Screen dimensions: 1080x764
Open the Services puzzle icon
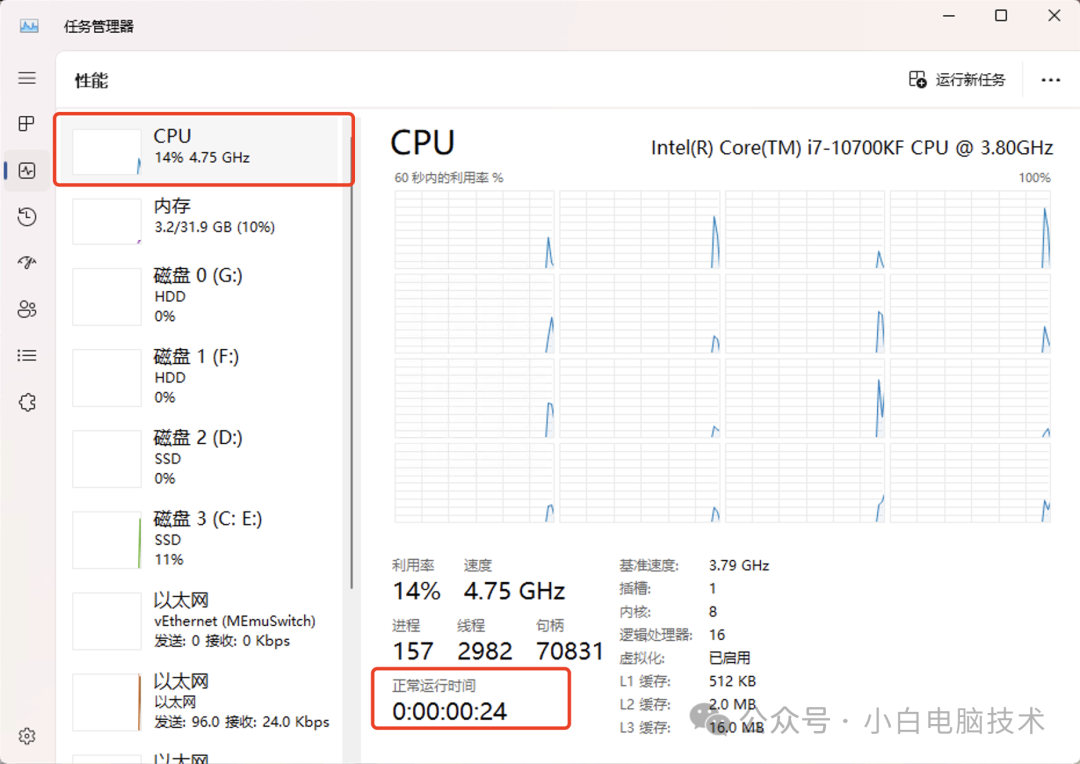point(27,402)
